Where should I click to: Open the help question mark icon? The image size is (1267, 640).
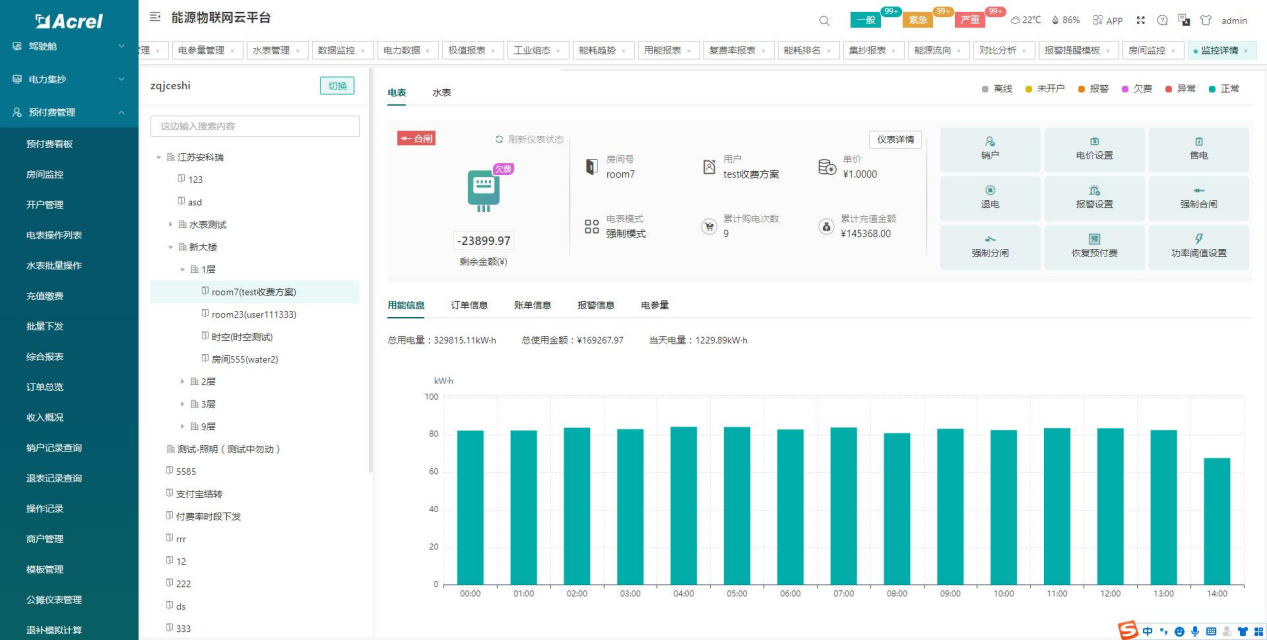pos(1162,20)
